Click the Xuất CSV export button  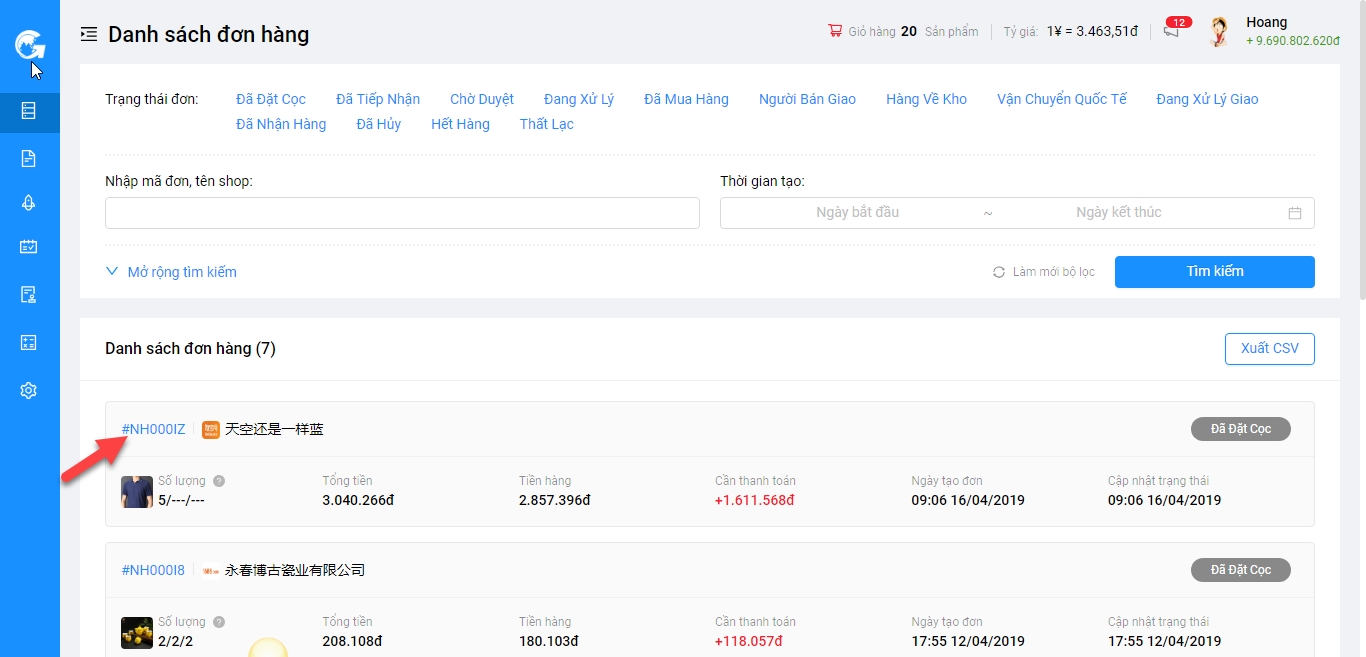pyautogui.click(x=1269, y=348)
